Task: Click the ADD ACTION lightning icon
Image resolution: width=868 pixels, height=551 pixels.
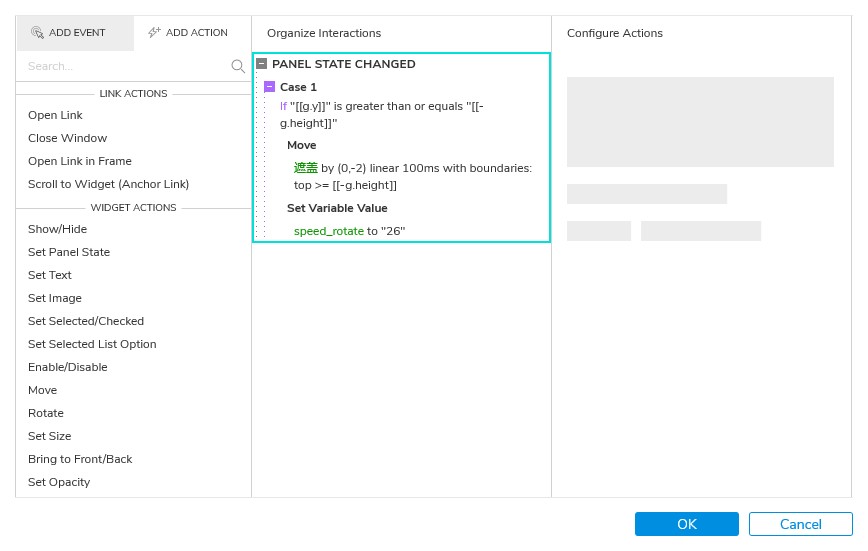Action: pyautogui.click(x=154, y=33)
